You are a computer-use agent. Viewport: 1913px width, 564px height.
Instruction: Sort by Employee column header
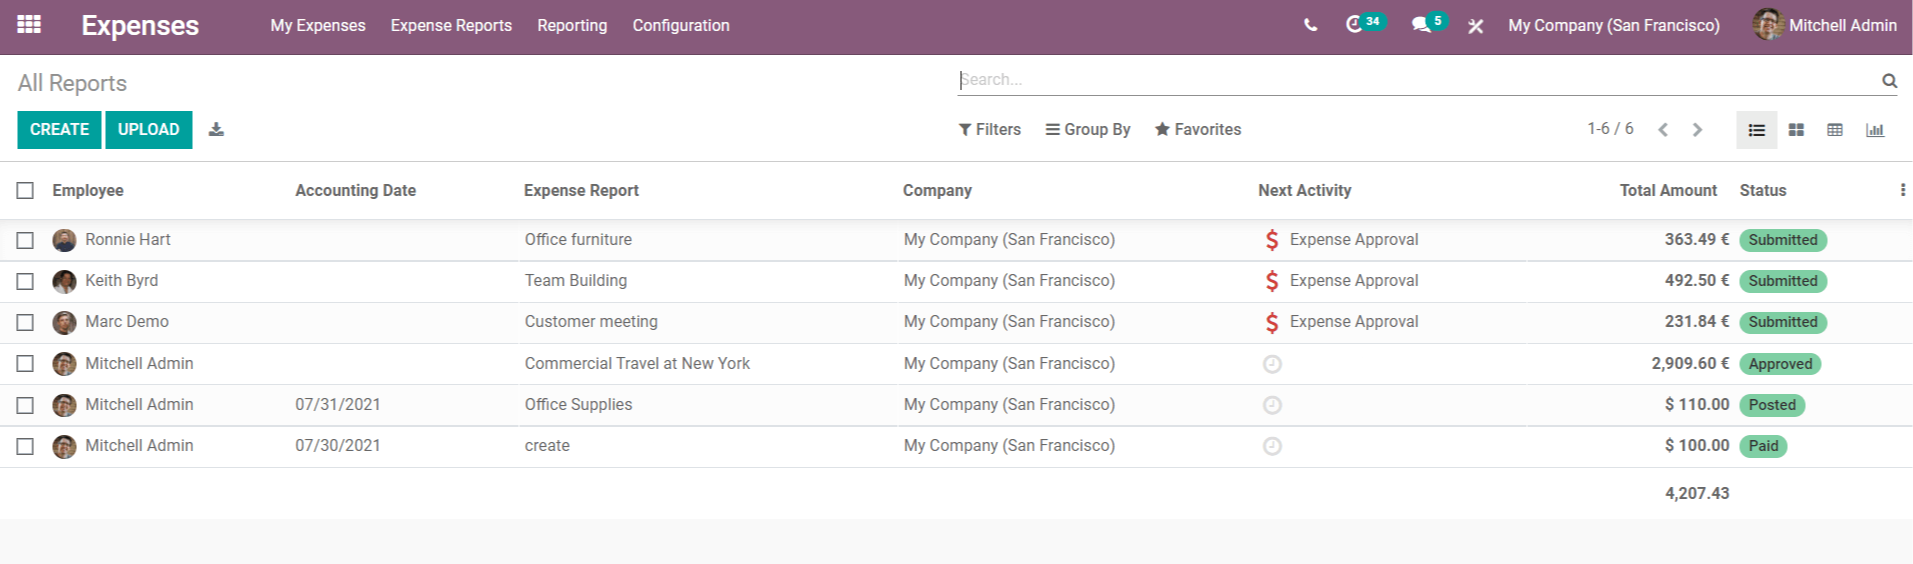[x=88, y=190]
